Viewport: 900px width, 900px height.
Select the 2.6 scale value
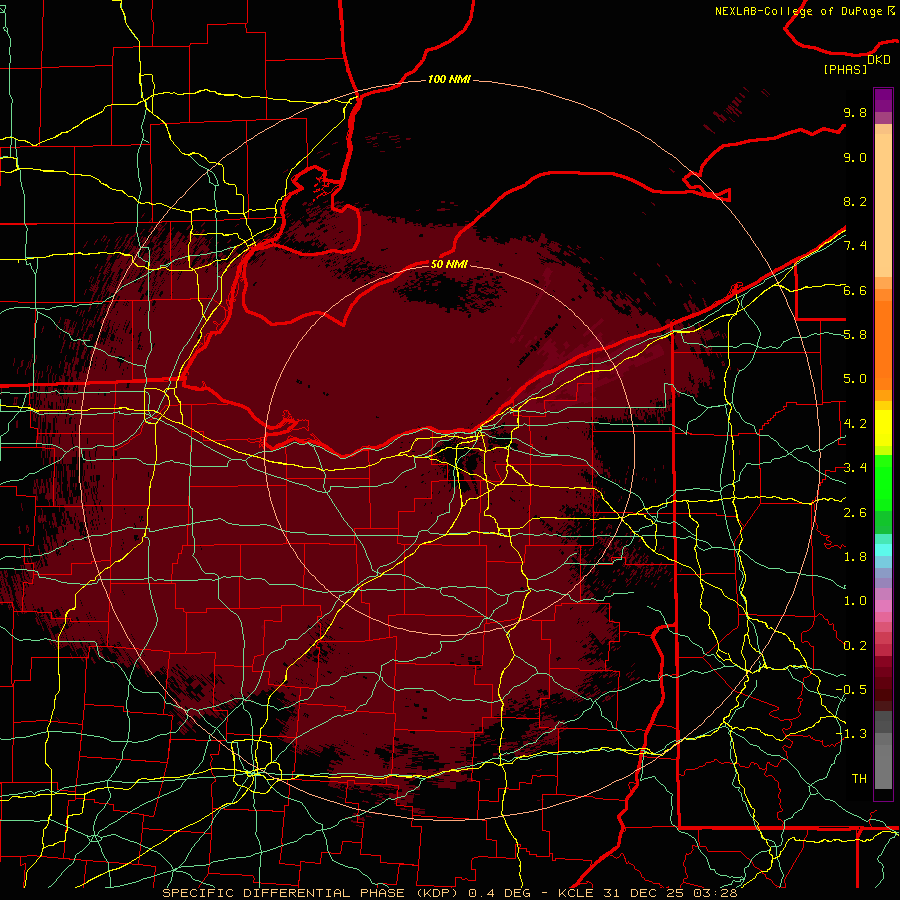click(855, 513)
